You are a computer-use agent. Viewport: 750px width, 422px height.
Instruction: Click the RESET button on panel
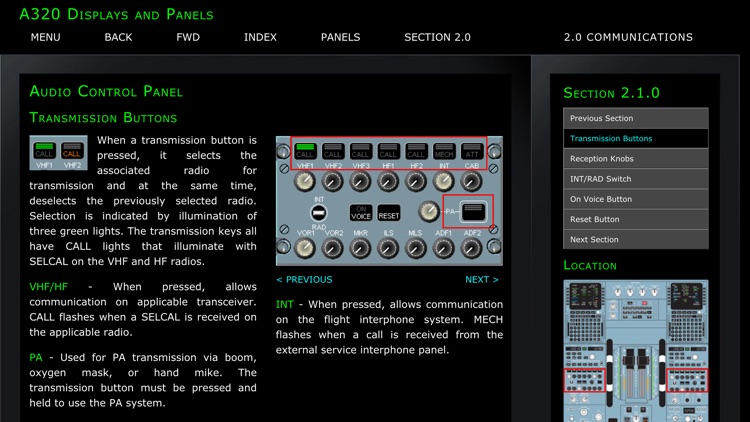388,213
